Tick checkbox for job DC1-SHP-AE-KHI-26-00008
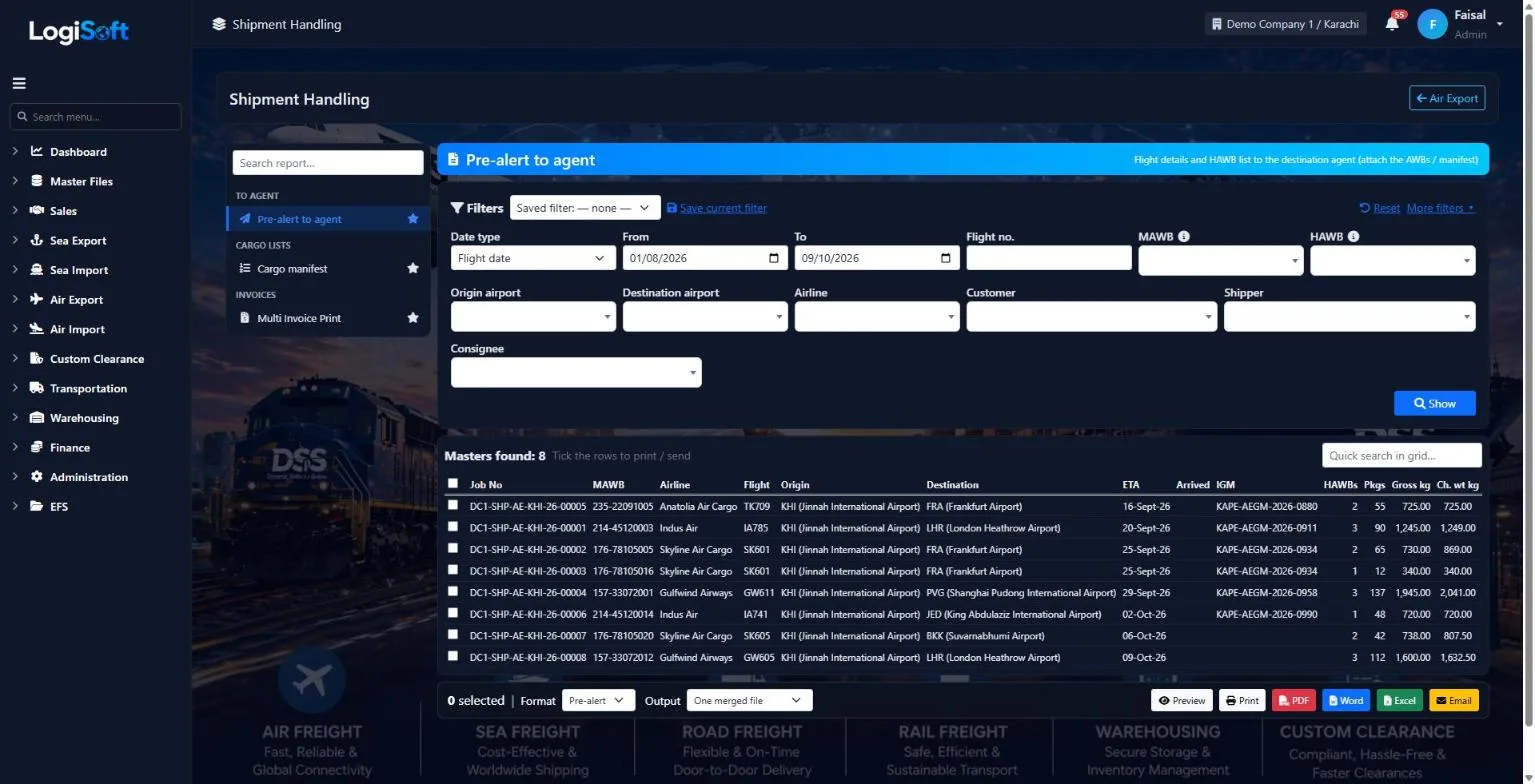This screenshot has width=1535, height=784. click(x=453, y=656)
